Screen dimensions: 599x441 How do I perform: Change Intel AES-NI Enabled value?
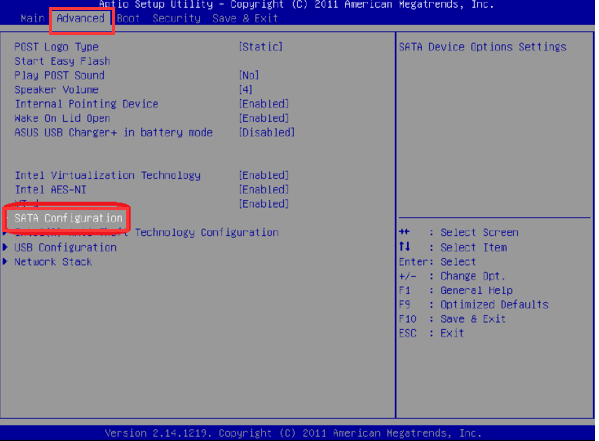264,190
